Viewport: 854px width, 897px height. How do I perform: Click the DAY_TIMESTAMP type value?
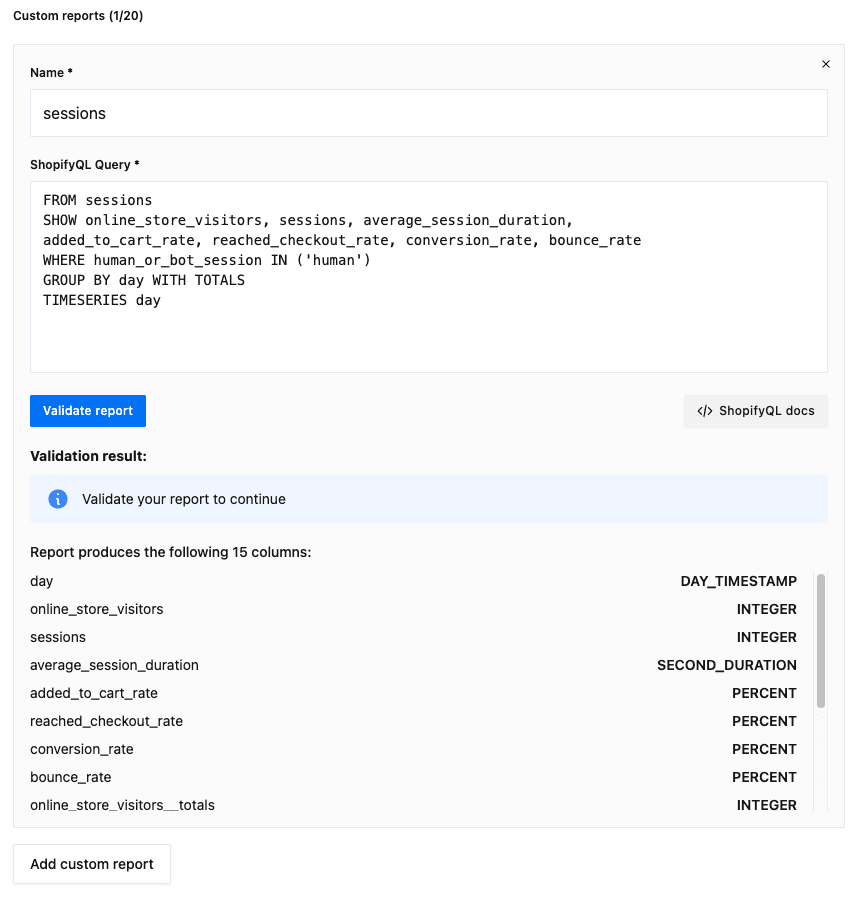tap(738, 581)
